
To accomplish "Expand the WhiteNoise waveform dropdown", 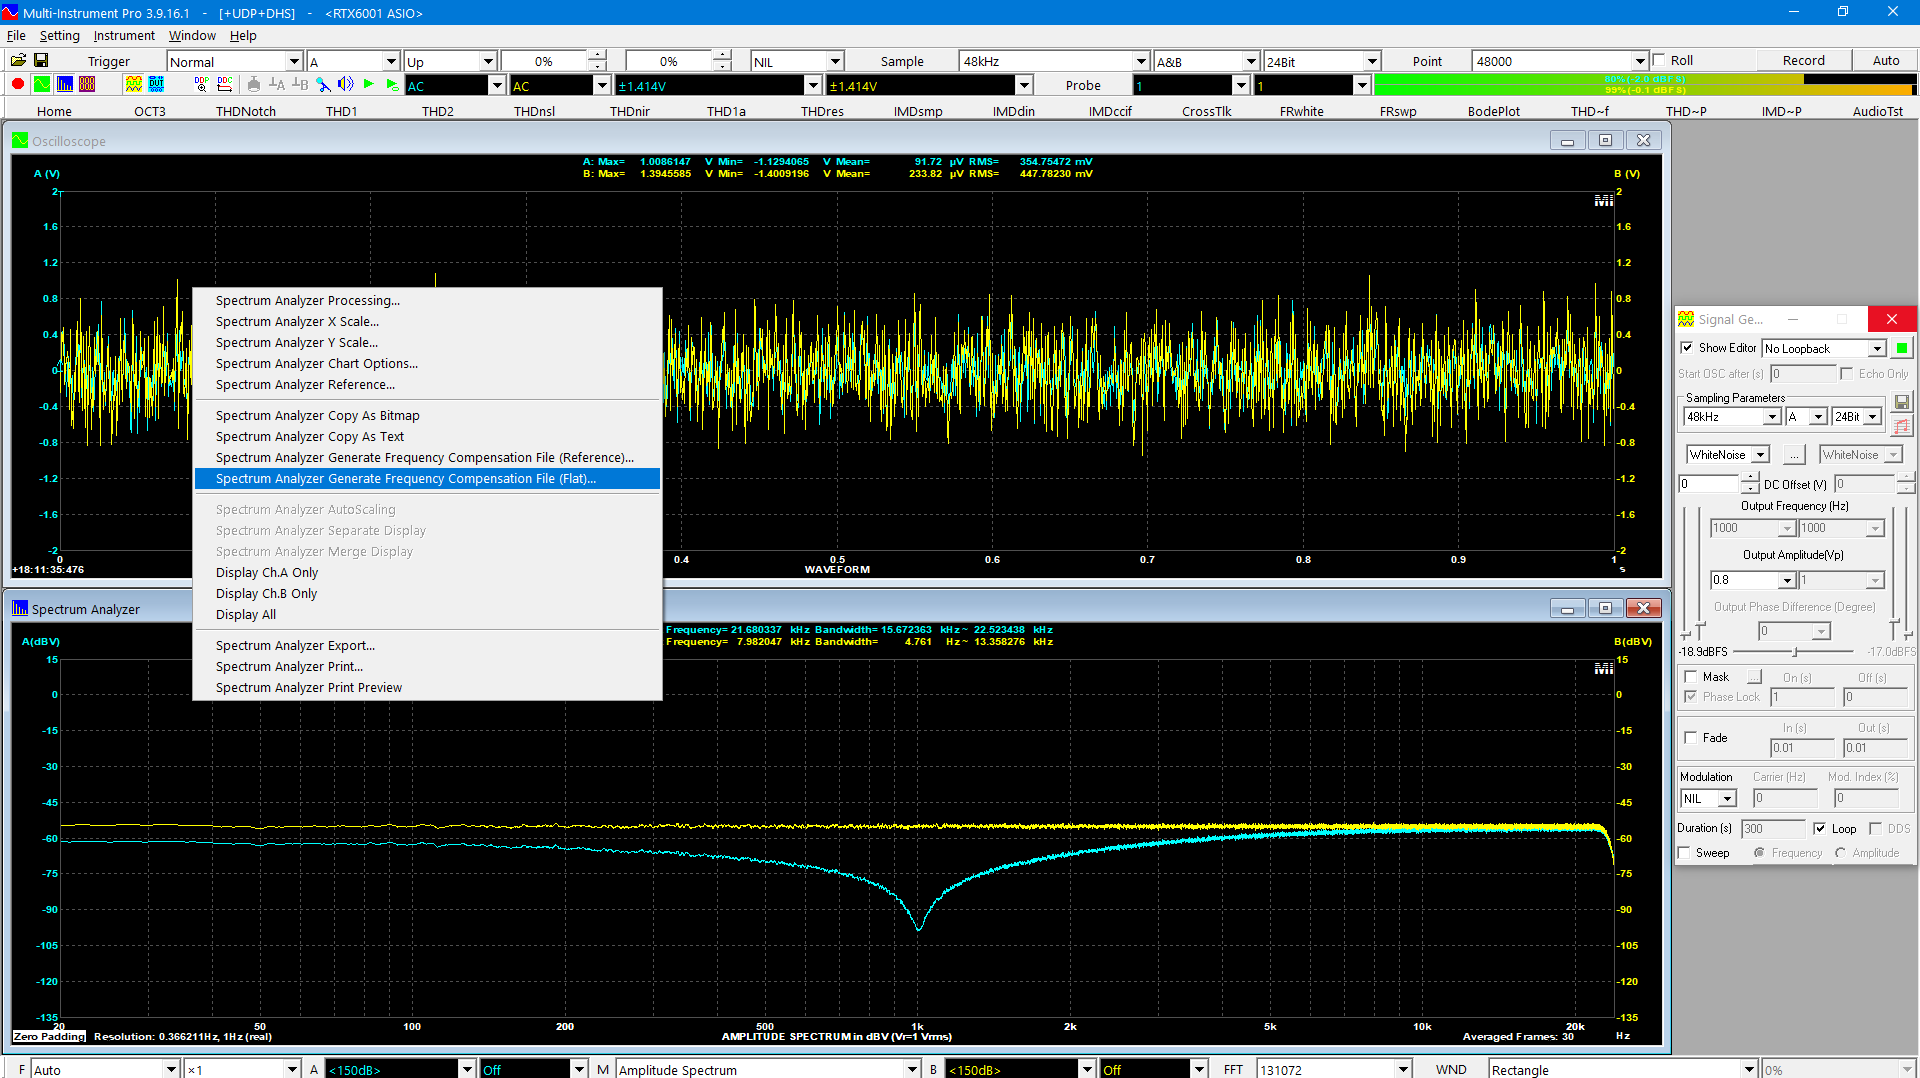I will [1760, 455].
